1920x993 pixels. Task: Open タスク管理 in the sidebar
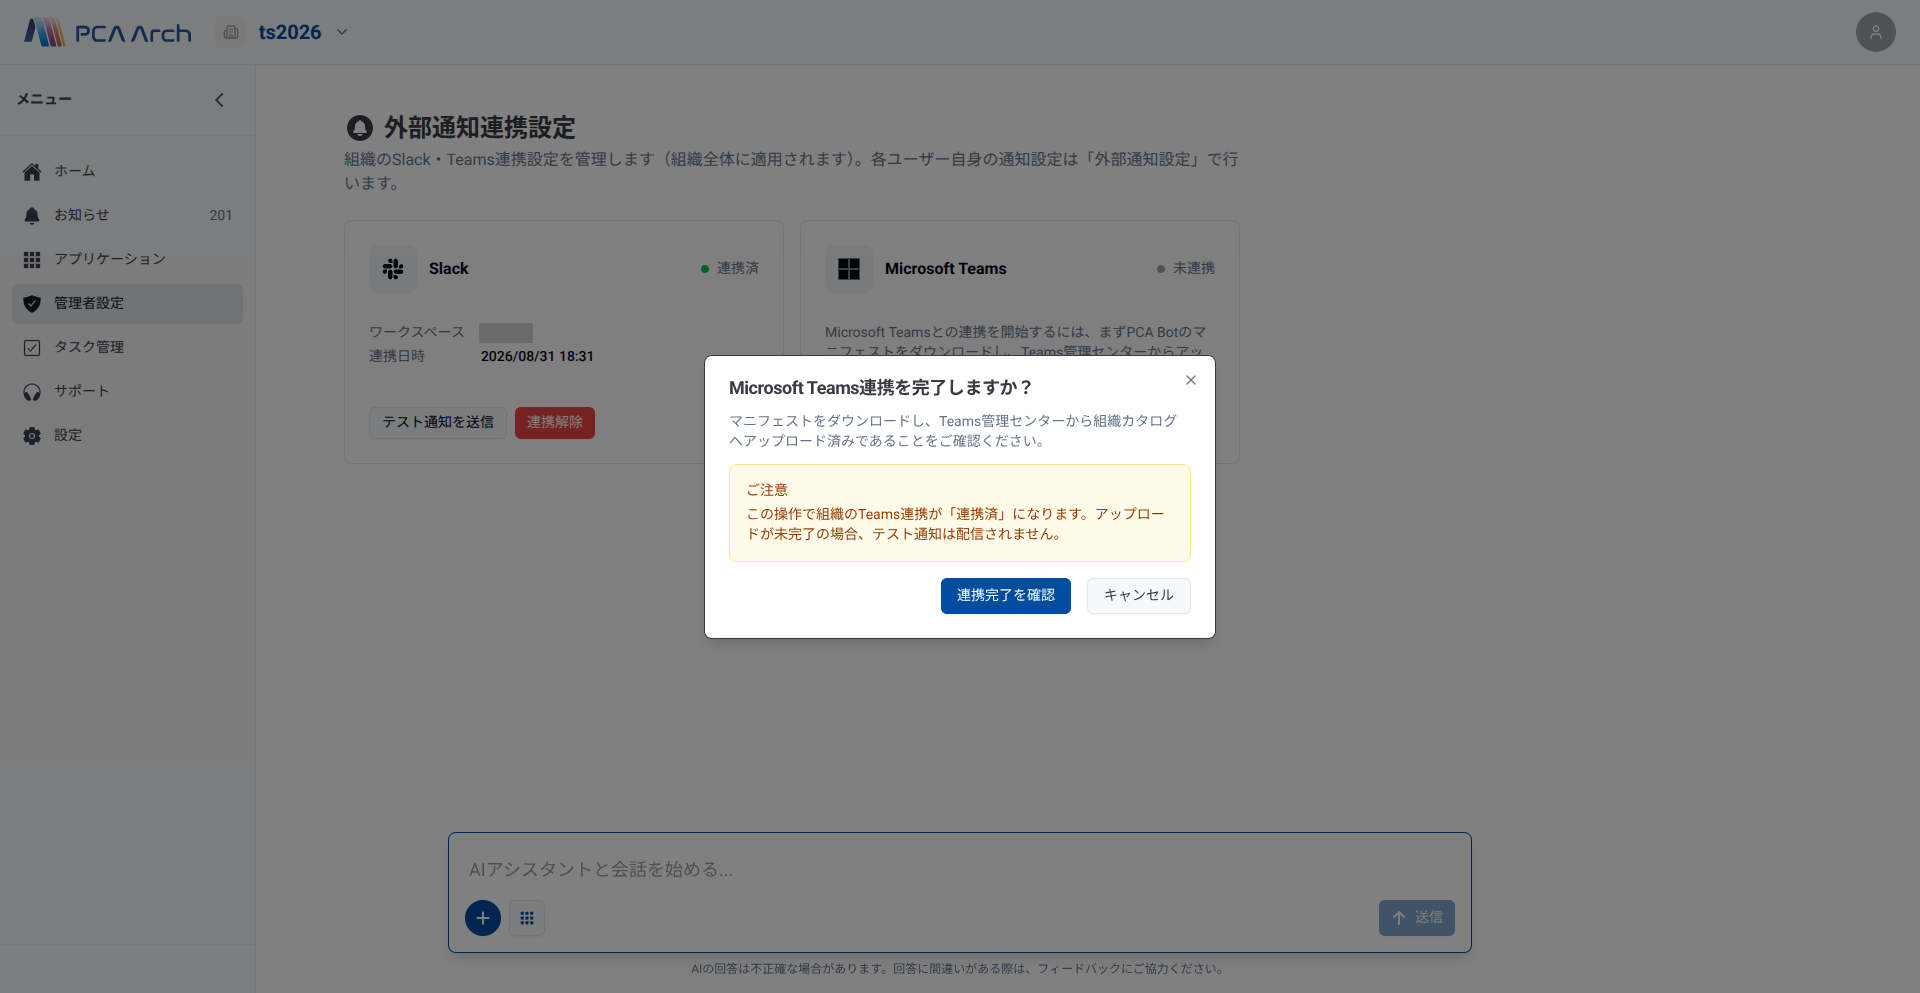point(127,347)
